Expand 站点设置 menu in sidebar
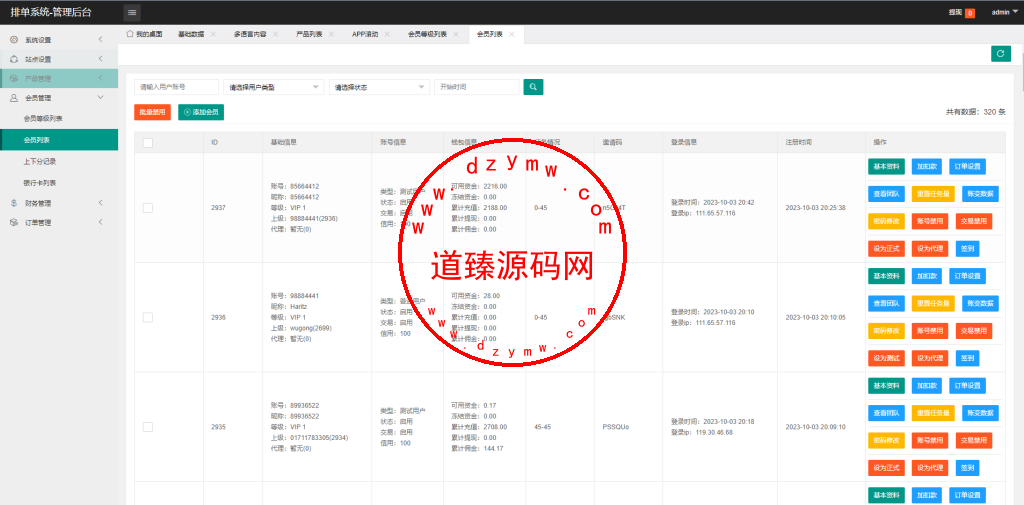Viewport: 1024px width, 505px height. point(59,59)
